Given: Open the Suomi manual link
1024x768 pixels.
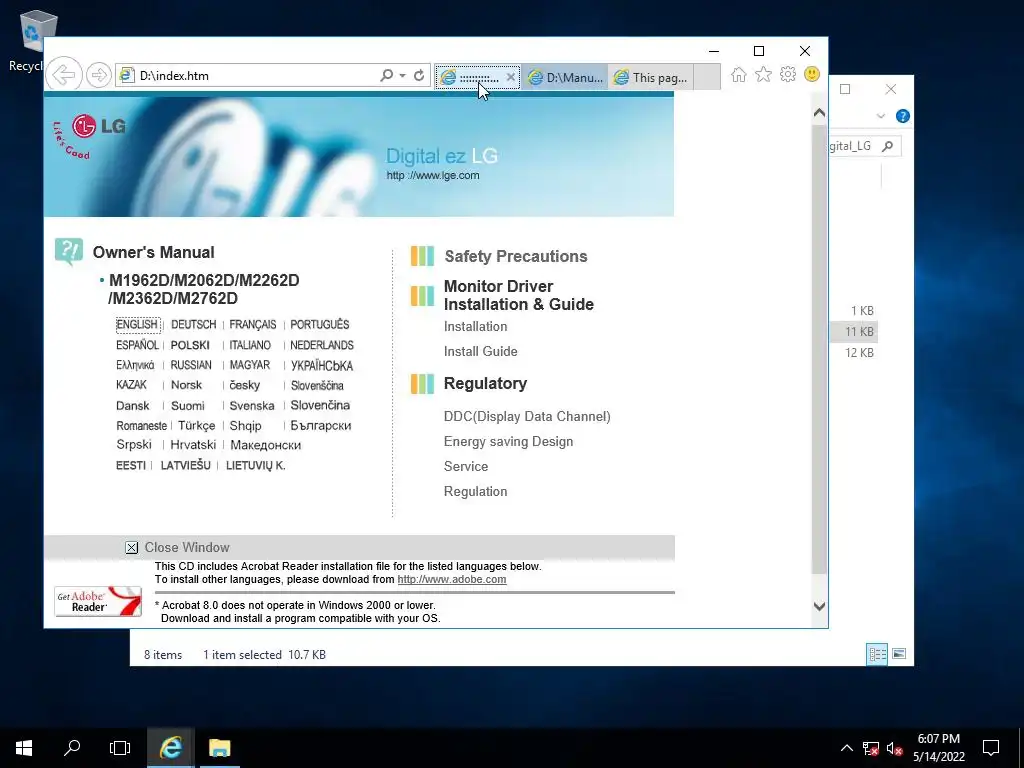Looking at the screenshot, I should [187, 406].
